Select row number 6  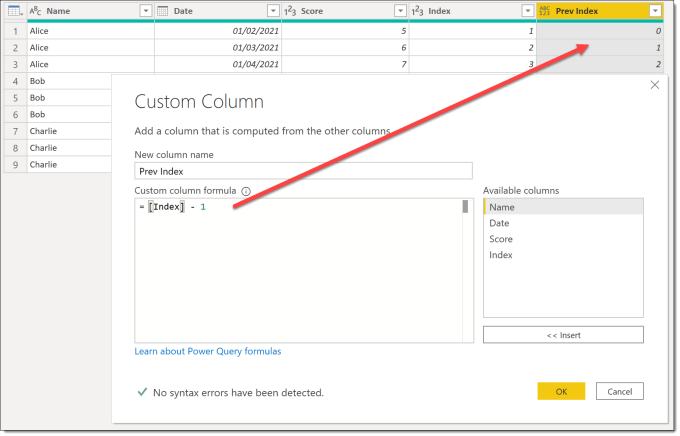[16, 115]
